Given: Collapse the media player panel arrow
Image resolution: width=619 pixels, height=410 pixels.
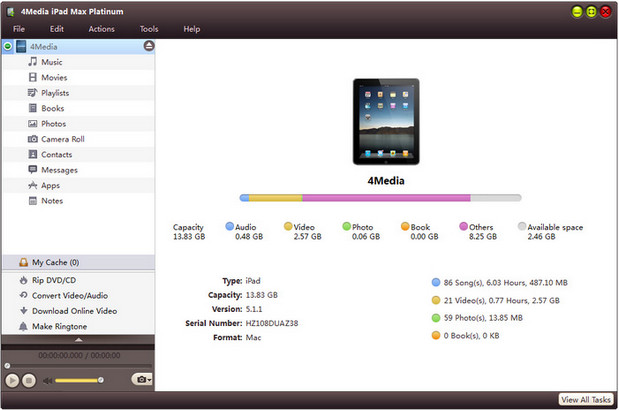Looking at the screenshot, I should tap(79, 339).
